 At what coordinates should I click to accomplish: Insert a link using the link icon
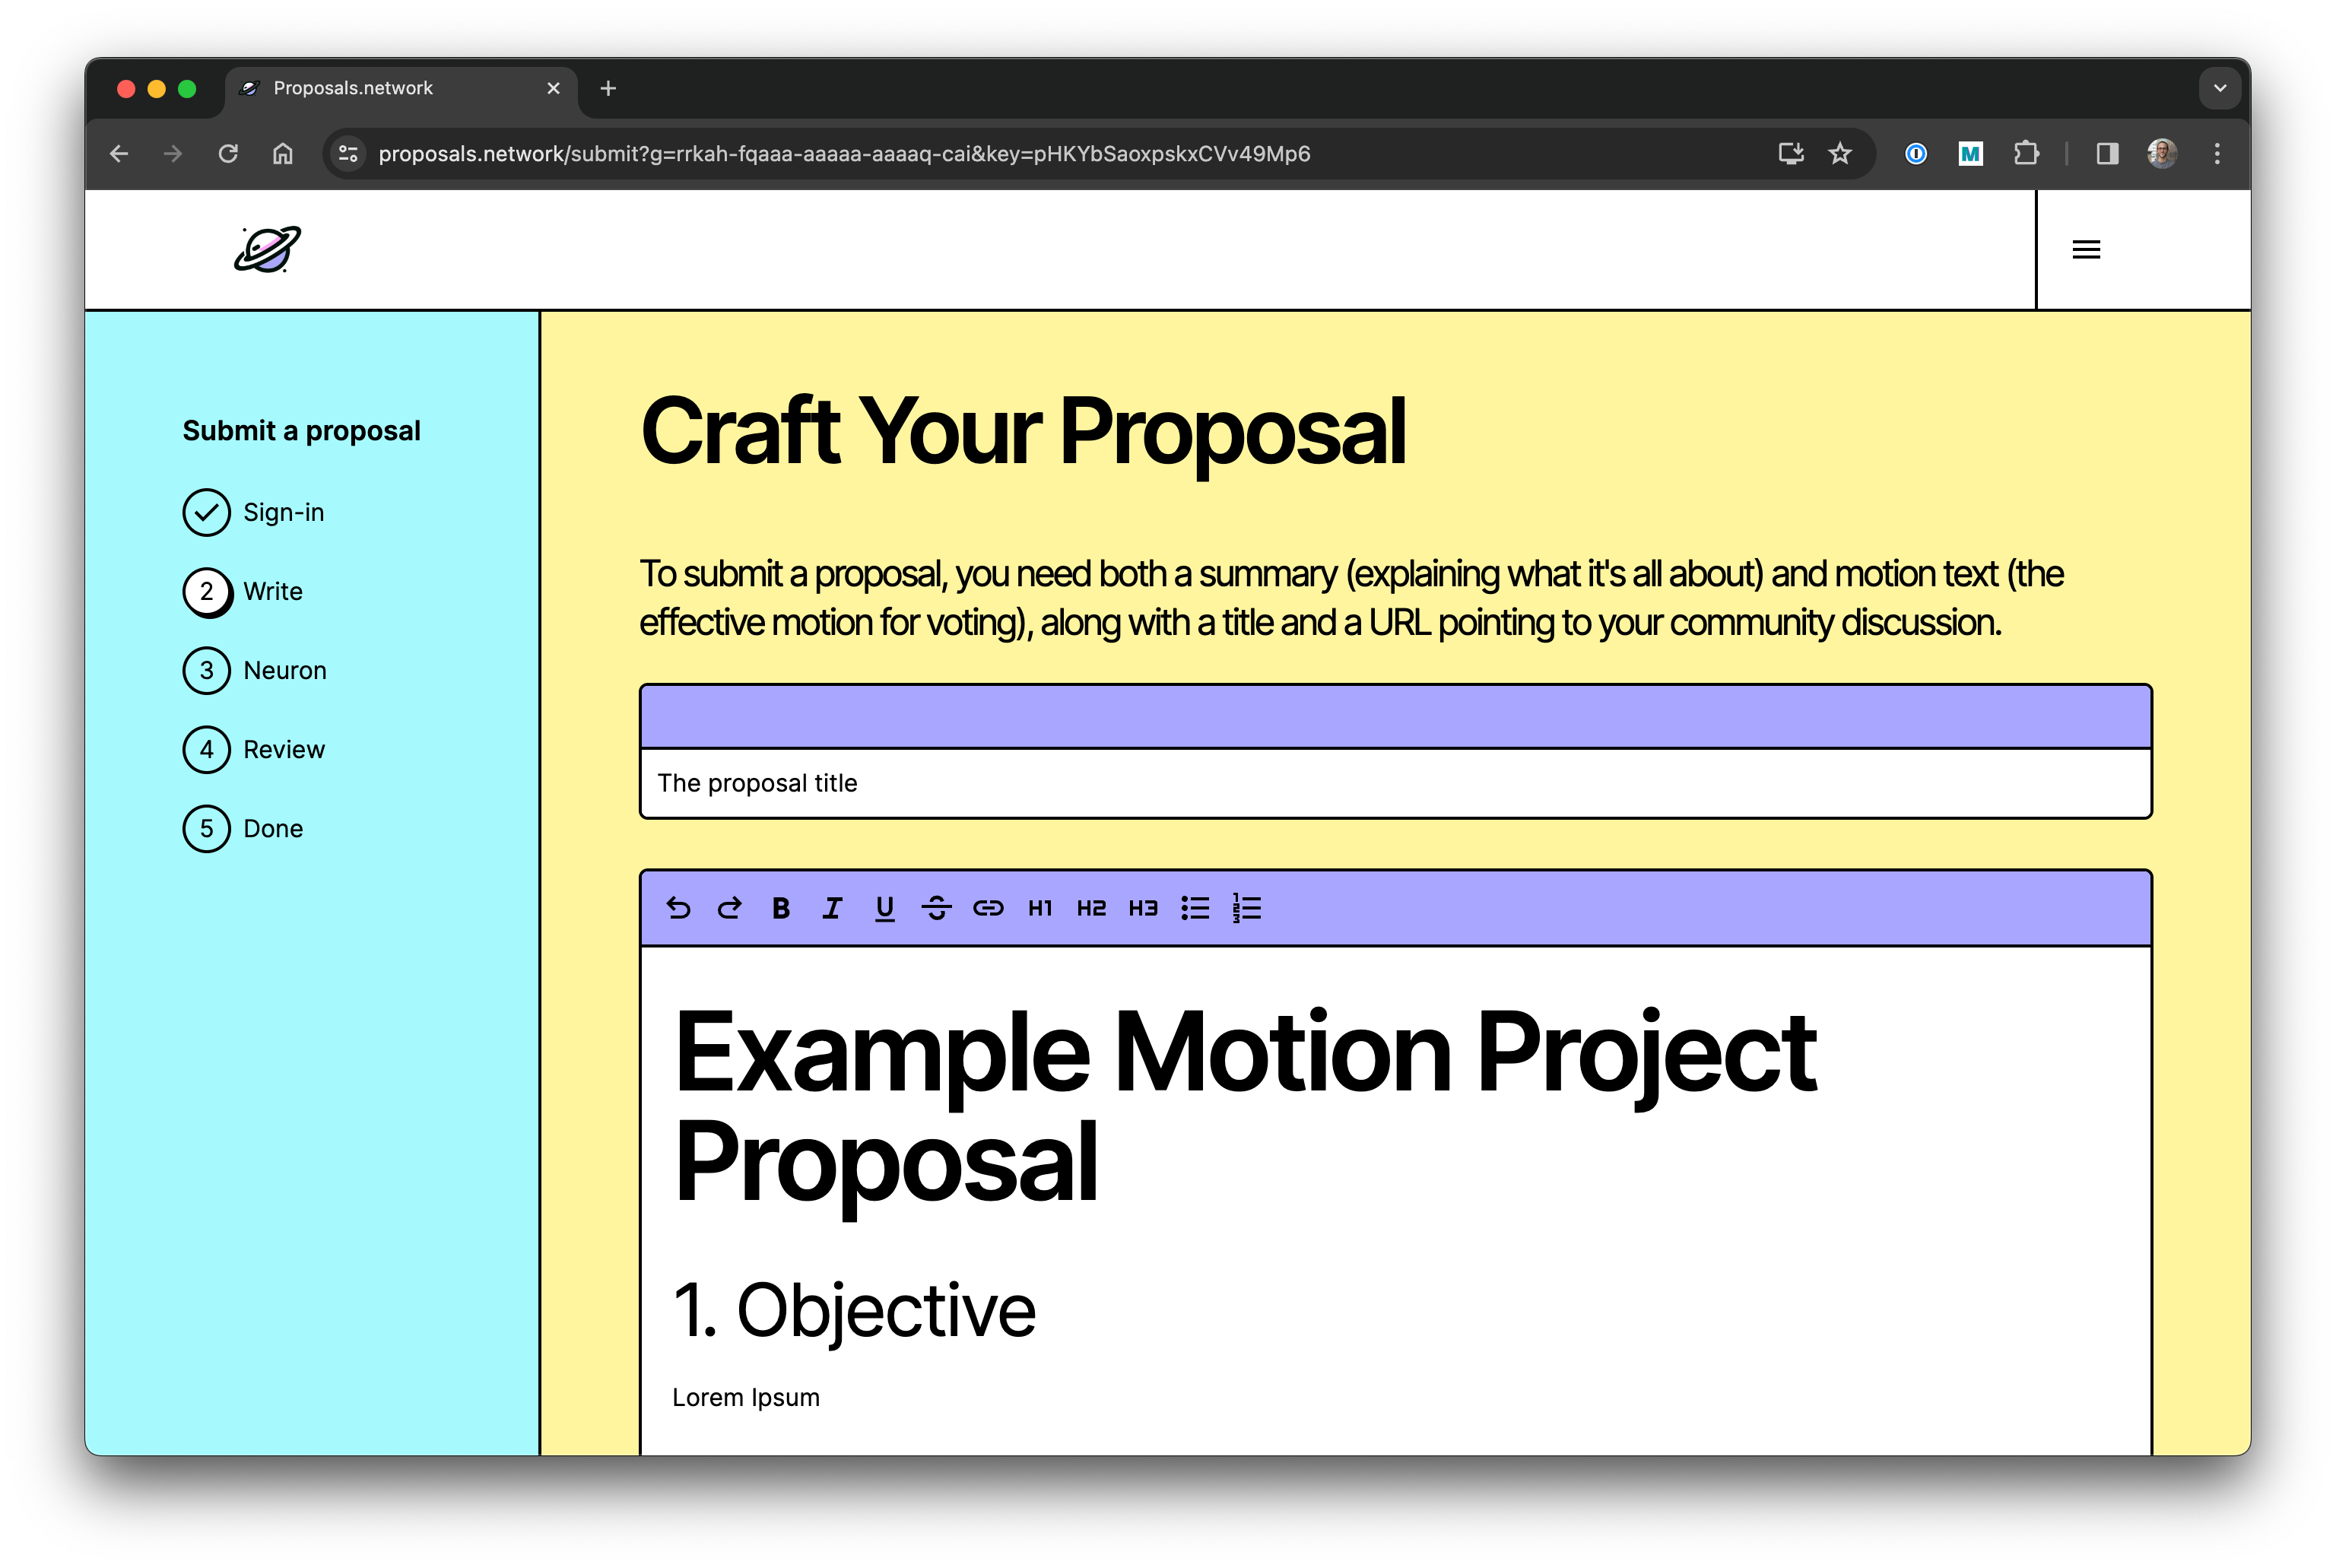point(988,908)
